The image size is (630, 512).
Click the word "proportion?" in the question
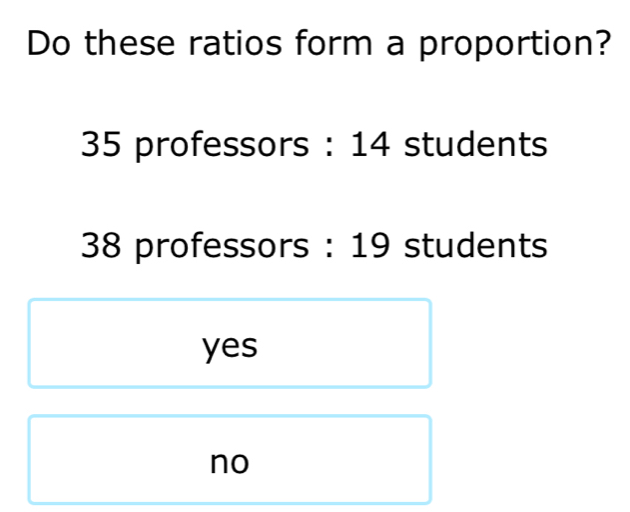point(515,45)
